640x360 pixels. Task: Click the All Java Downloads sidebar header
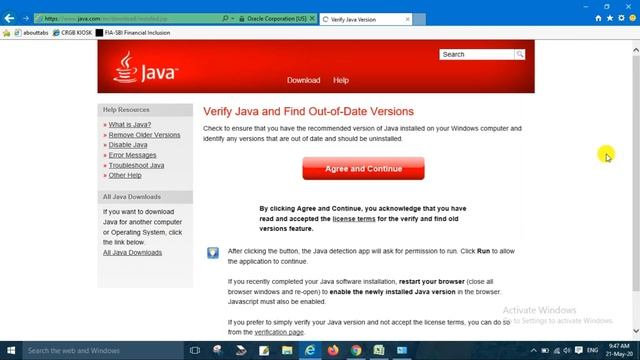(145, 197)
